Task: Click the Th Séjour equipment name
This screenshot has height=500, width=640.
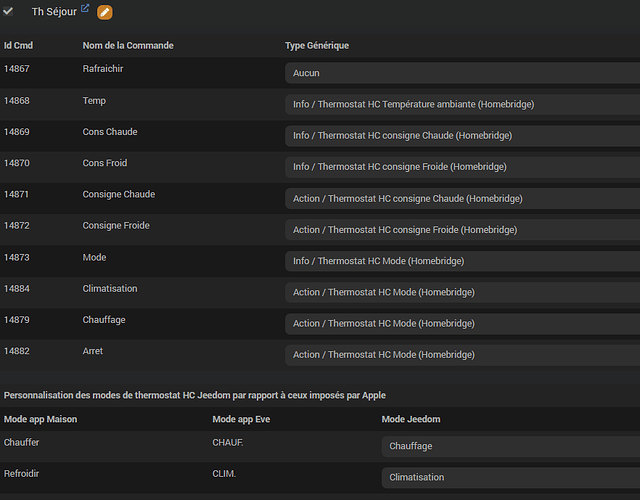Action: pyautogui.click(x=54, y=12)
